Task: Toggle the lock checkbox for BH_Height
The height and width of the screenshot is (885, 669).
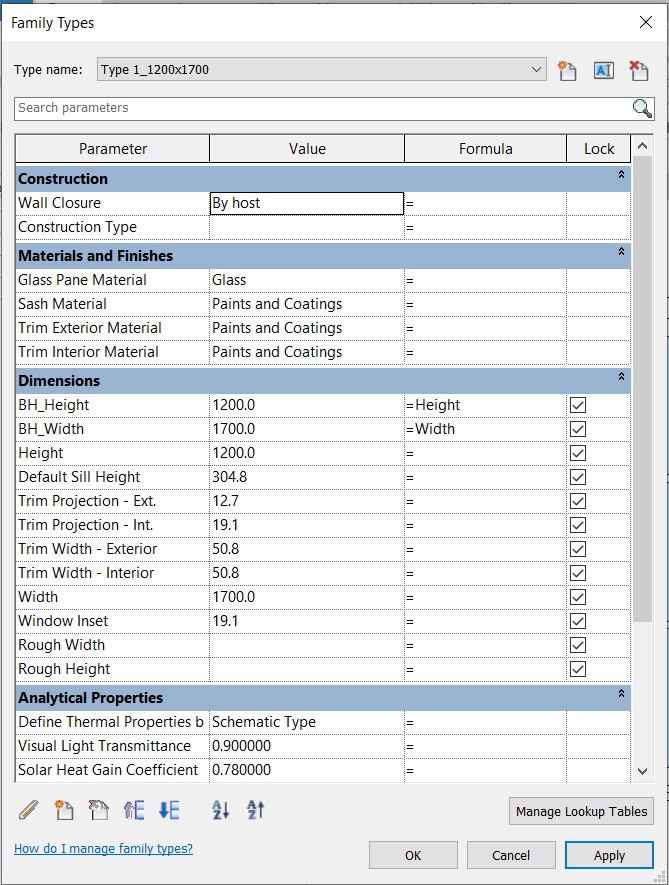Action: [x=577, y=405]
